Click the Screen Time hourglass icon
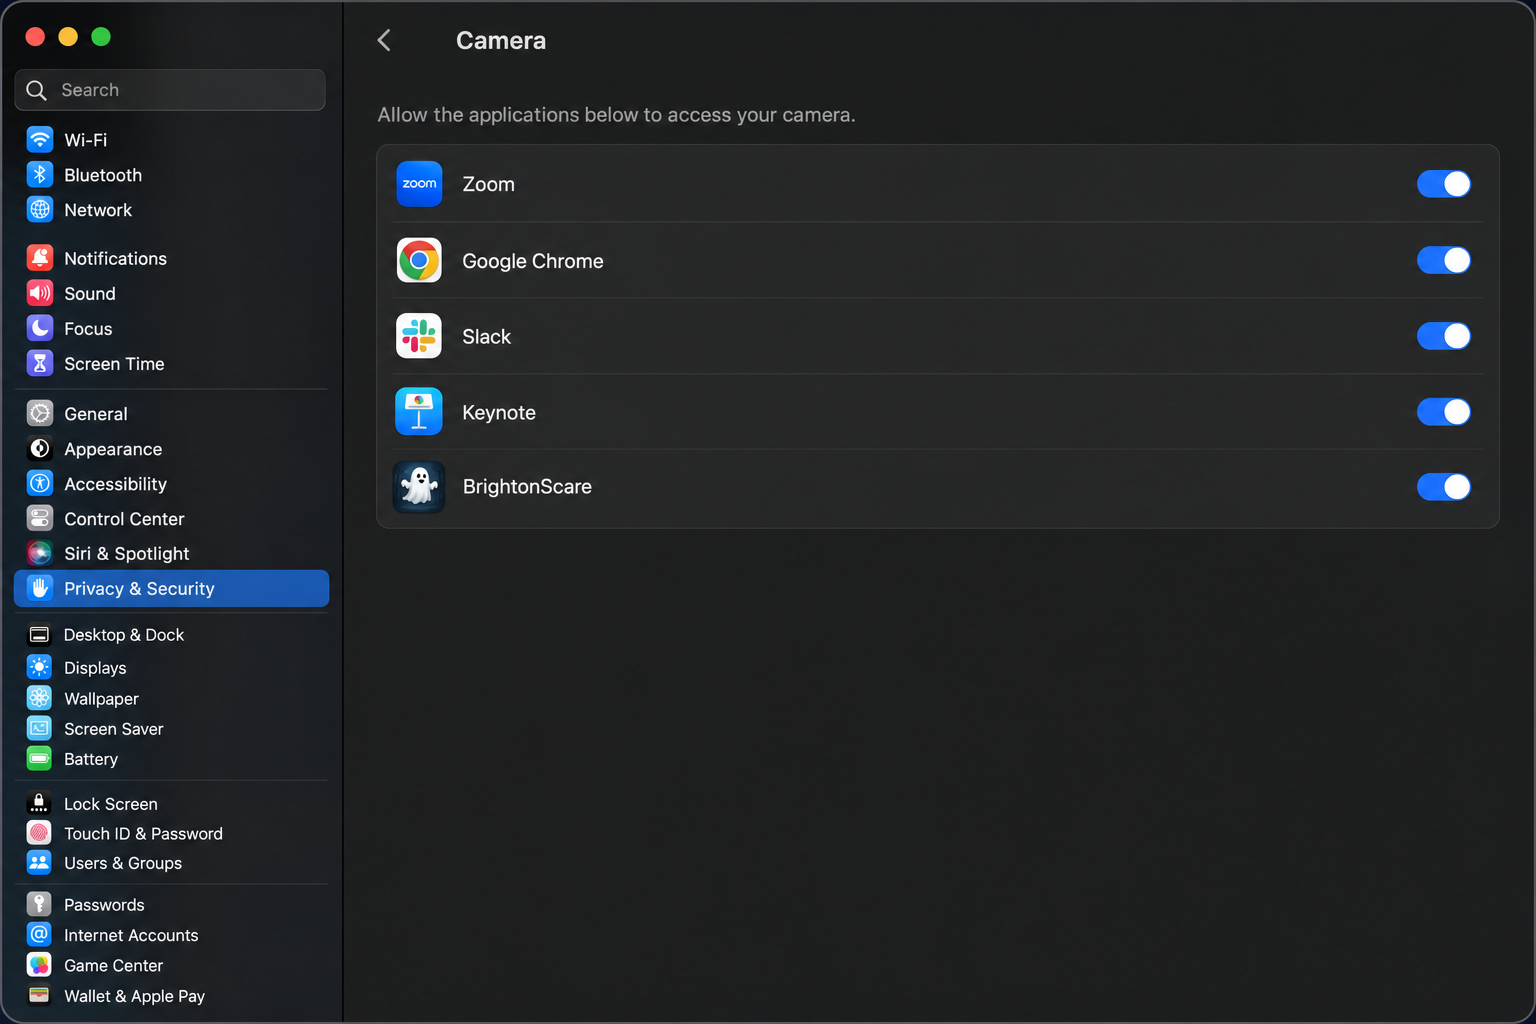 pos(40,363)
